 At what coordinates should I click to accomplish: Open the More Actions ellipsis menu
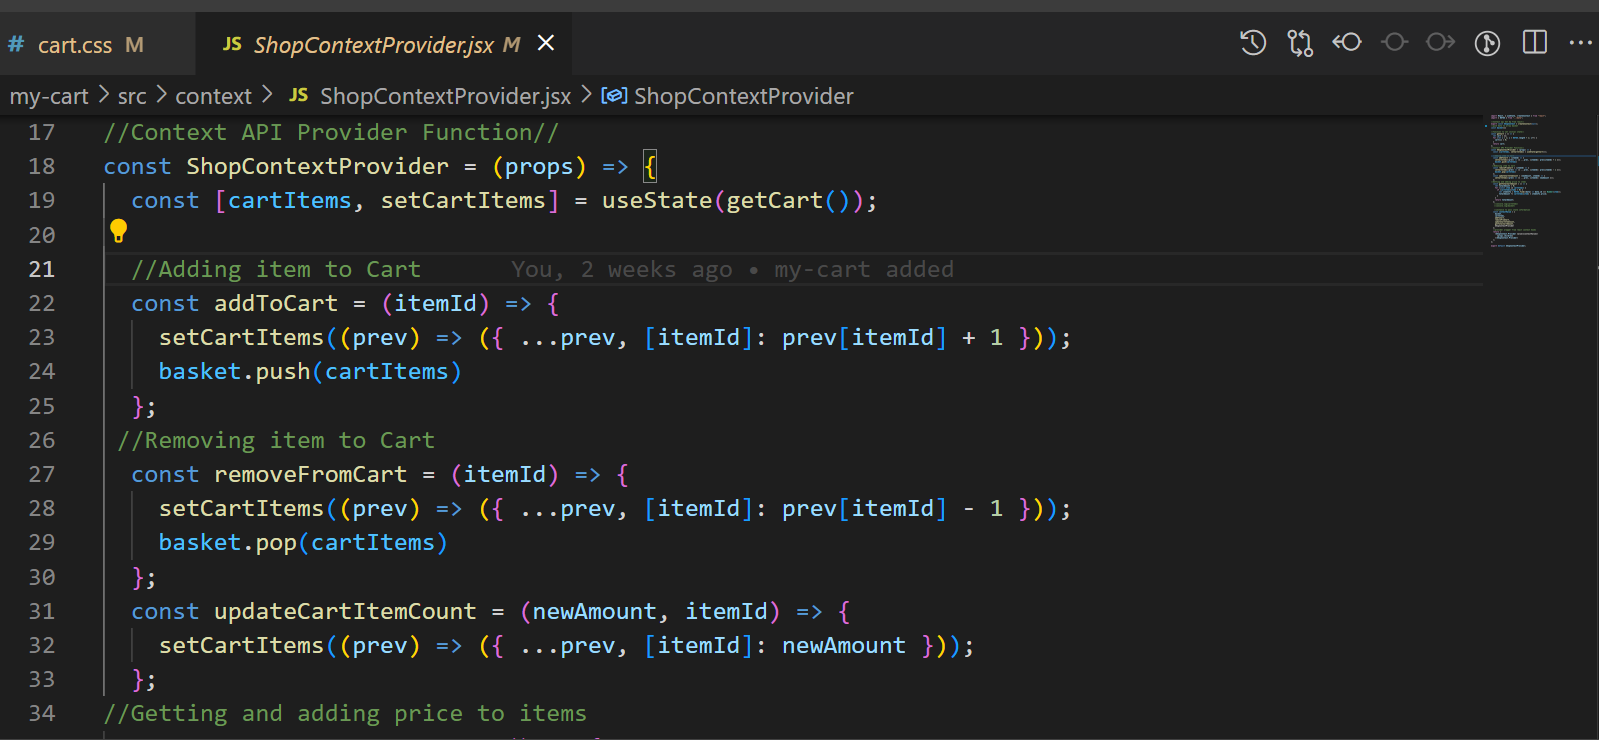click(x=1580, y=42)
